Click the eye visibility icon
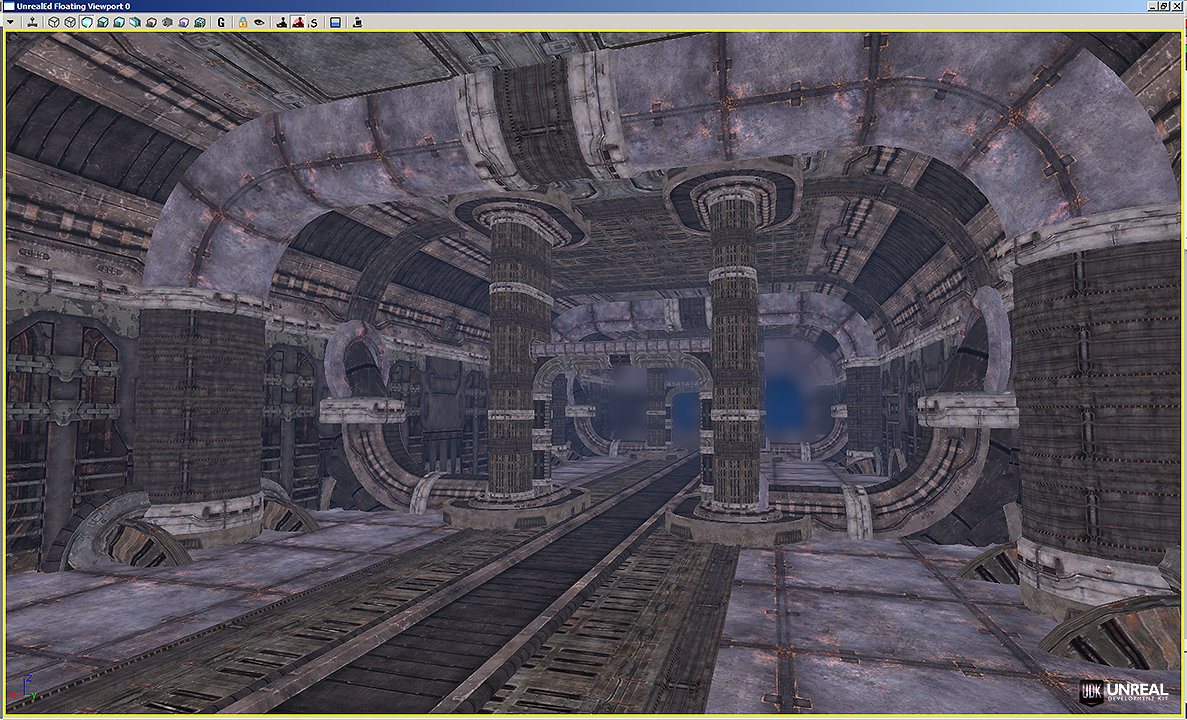1187x720 pixels. tap(259, 23)
